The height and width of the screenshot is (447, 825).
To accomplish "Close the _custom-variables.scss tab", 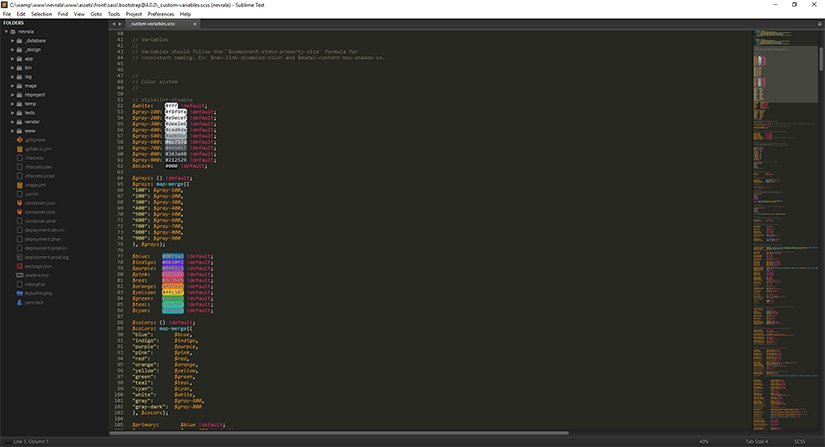I will (195, 24).
